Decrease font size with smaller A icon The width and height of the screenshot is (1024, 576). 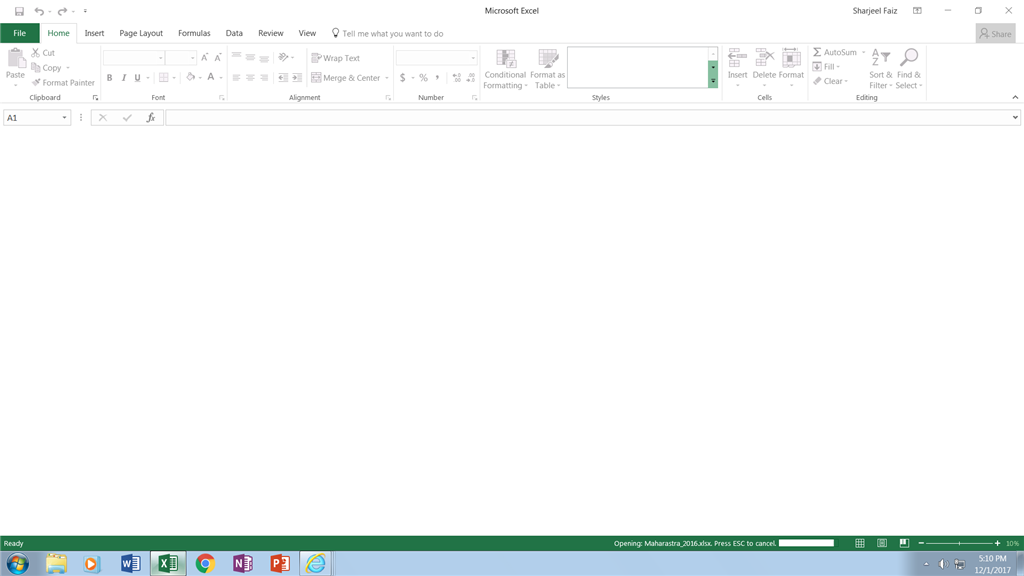point(218,57)
